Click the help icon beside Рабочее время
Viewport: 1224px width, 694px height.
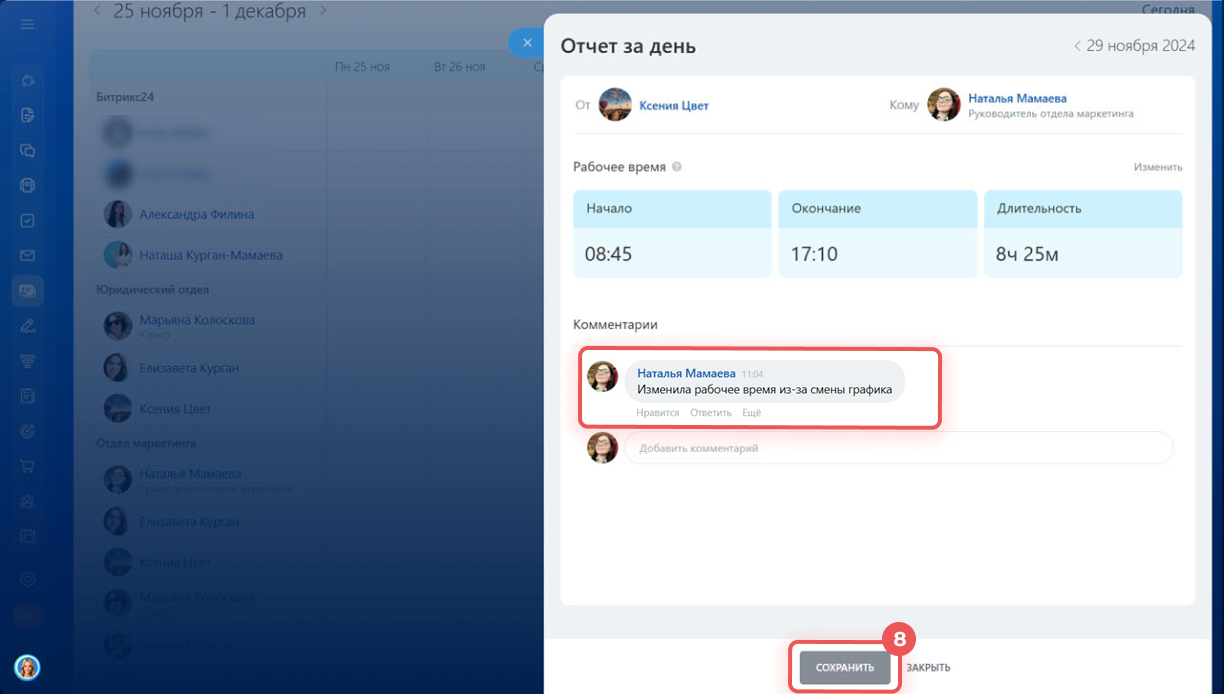(x=677, y=167)
